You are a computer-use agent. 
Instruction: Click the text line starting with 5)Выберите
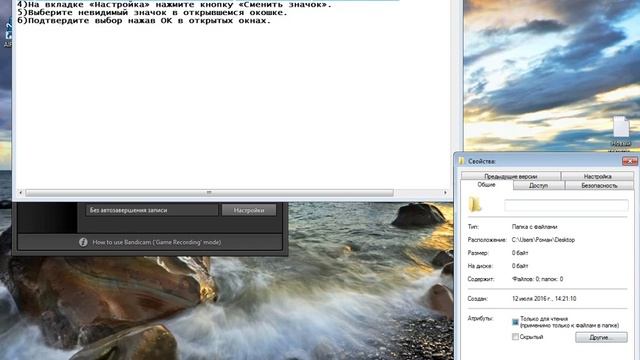[152, 12]
